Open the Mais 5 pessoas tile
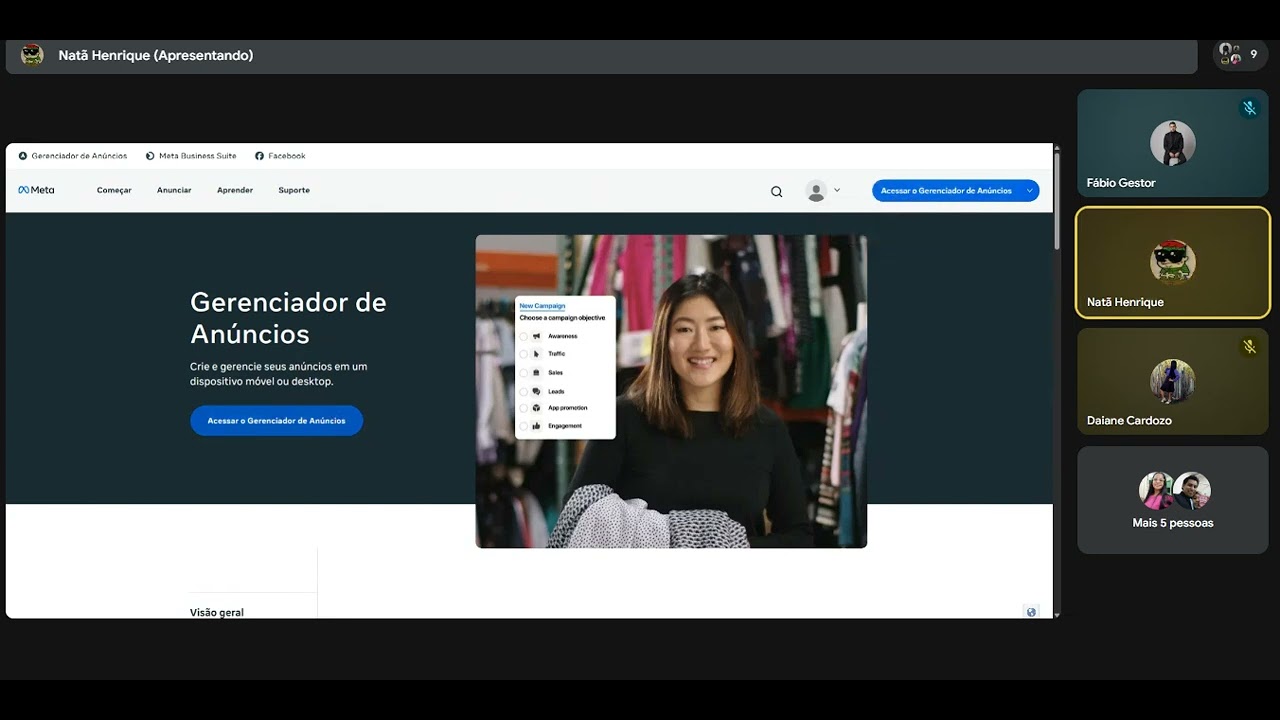1280x720 pixels. pyautogui.click(x=1173, y=500)
